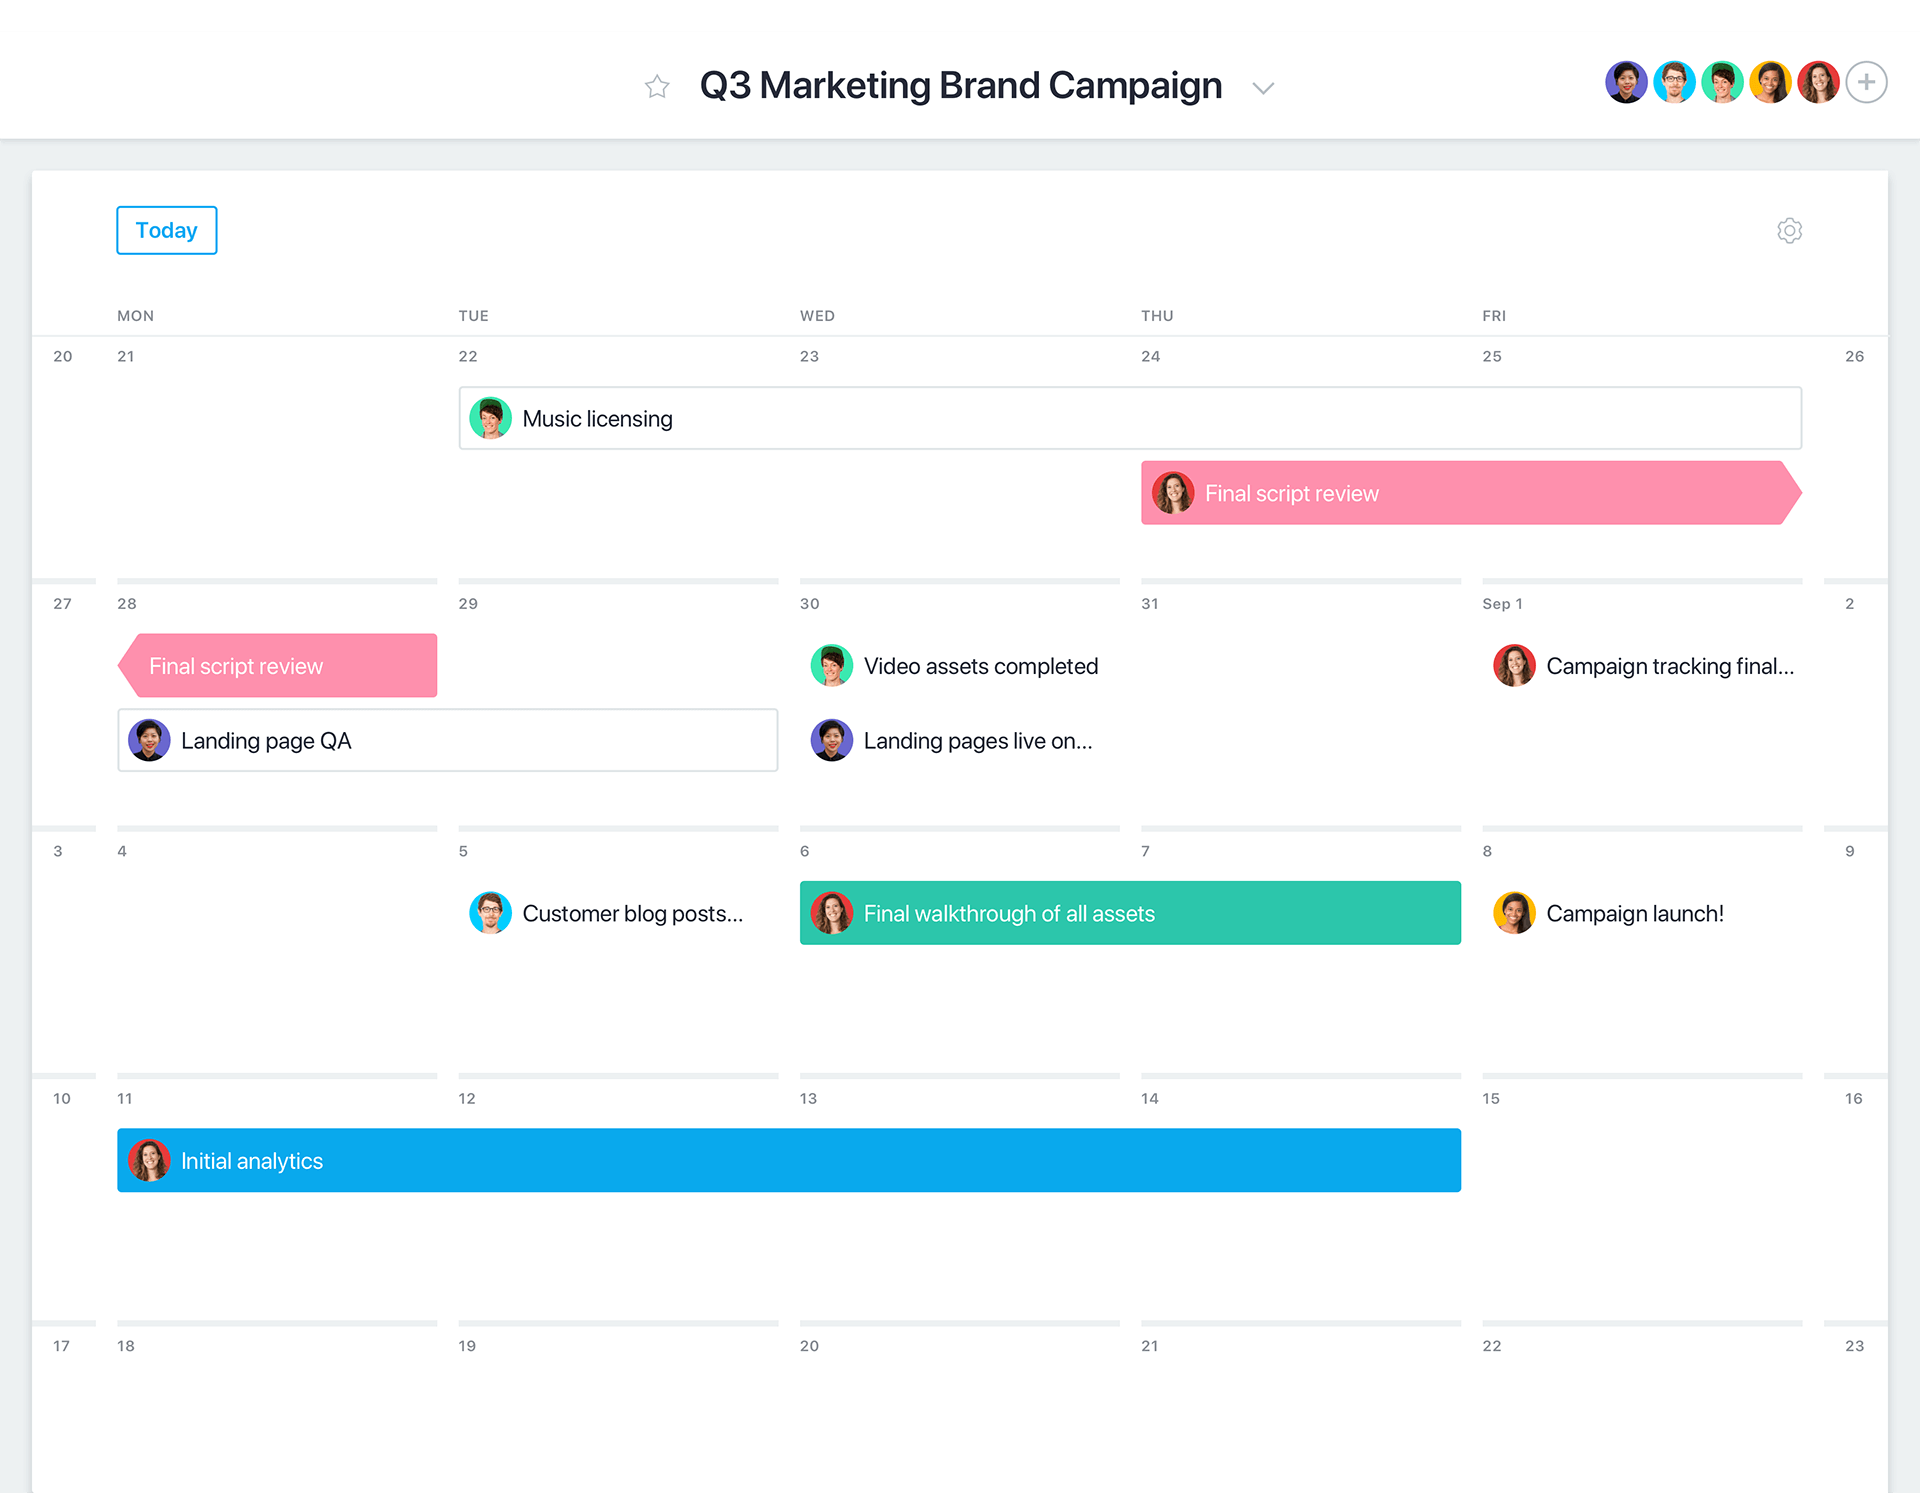Open the Video assets completed task
Viewport: 1920px width, 1493px height.
[x=980, y=665]
